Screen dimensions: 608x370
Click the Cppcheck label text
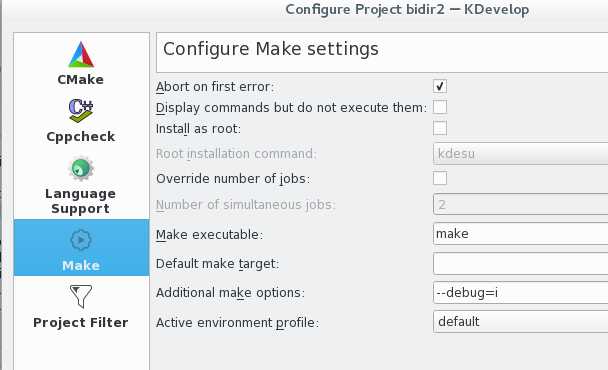tap(81, 137)
